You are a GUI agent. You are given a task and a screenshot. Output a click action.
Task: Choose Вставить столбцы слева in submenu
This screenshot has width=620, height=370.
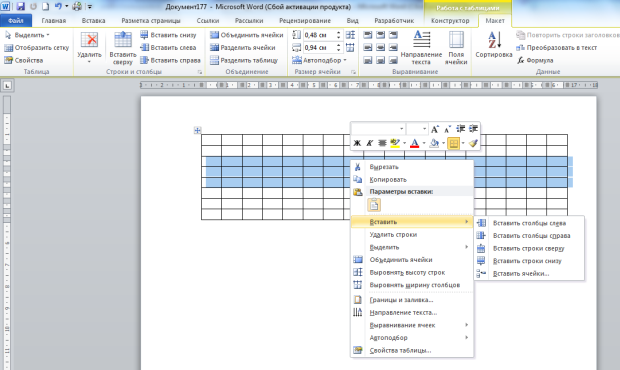[529, 223]
